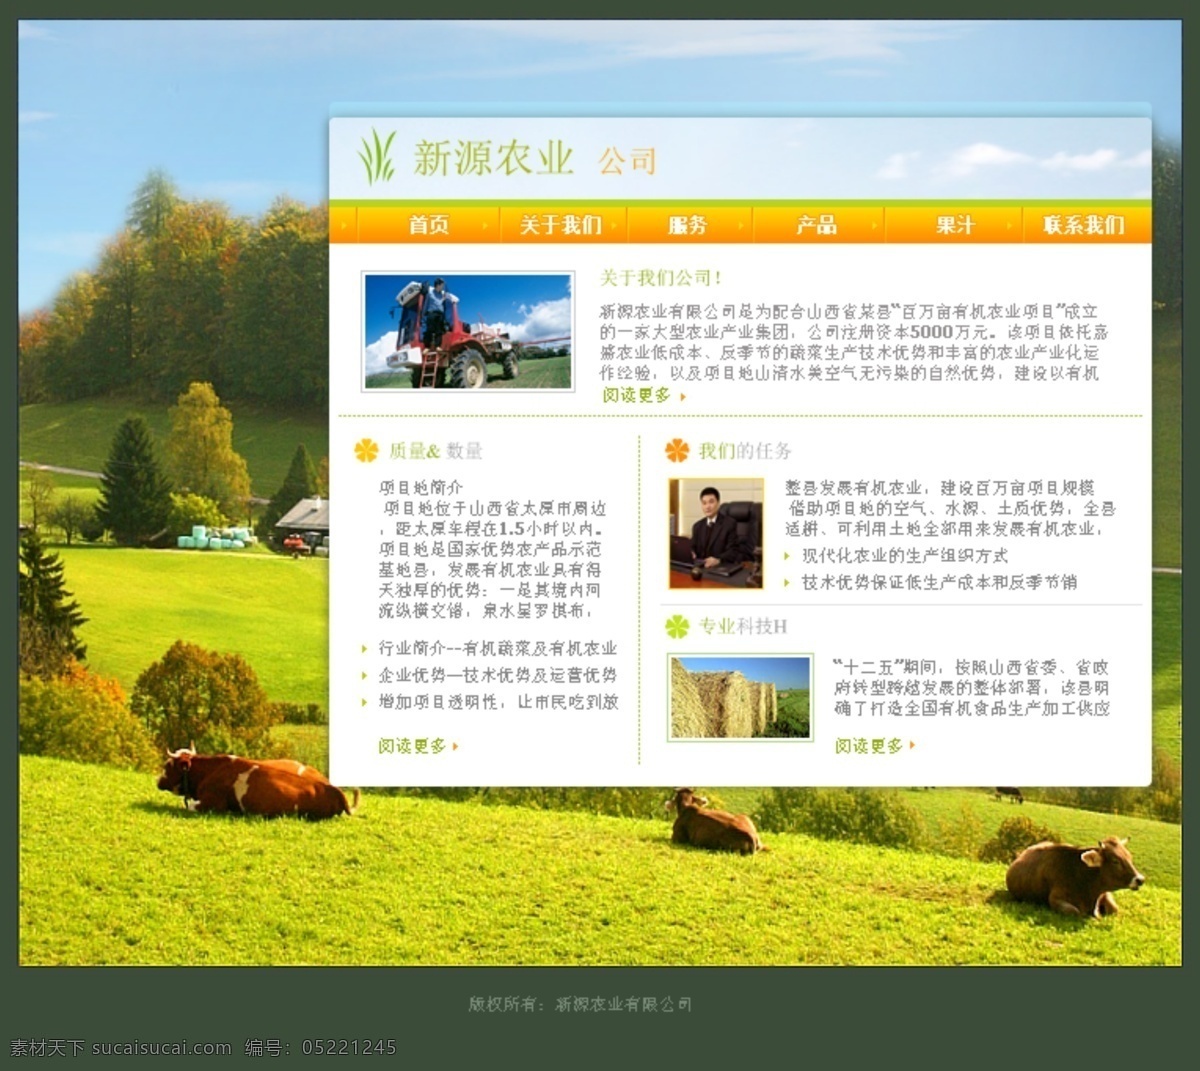
Task: Click the 质量& 数量 heading
Action: click(436, 451)
